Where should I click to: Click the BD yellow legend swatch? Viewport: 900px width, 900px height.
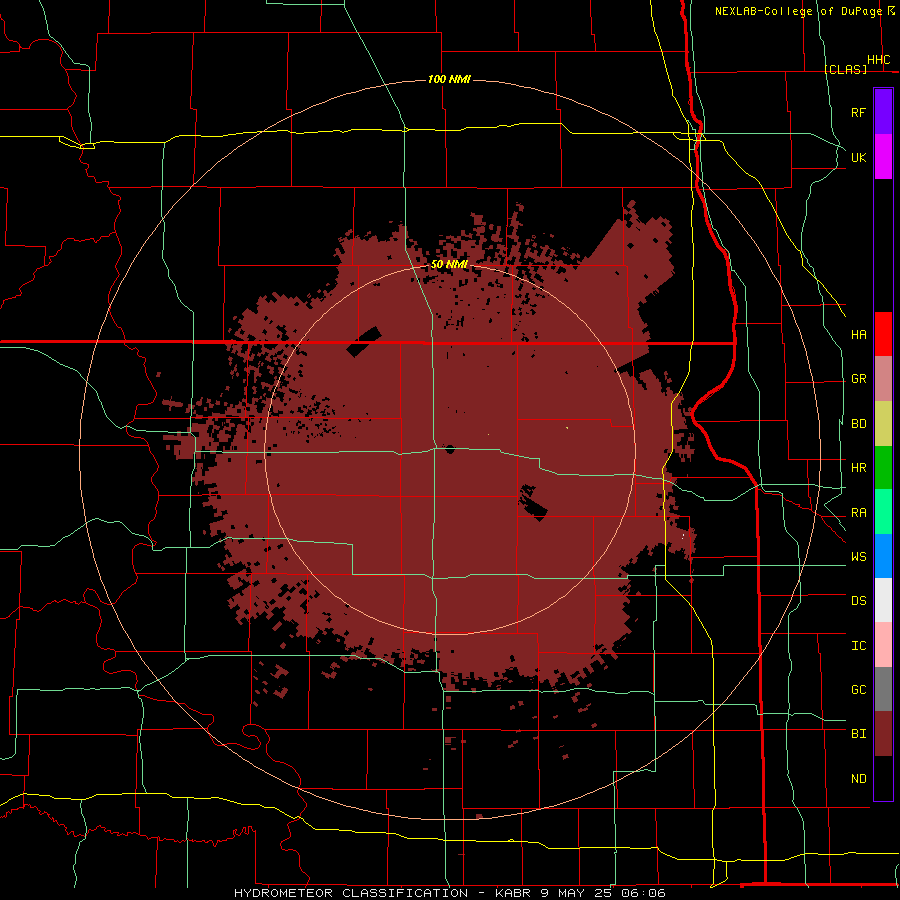pyautogui.click(x=883, y=424)
